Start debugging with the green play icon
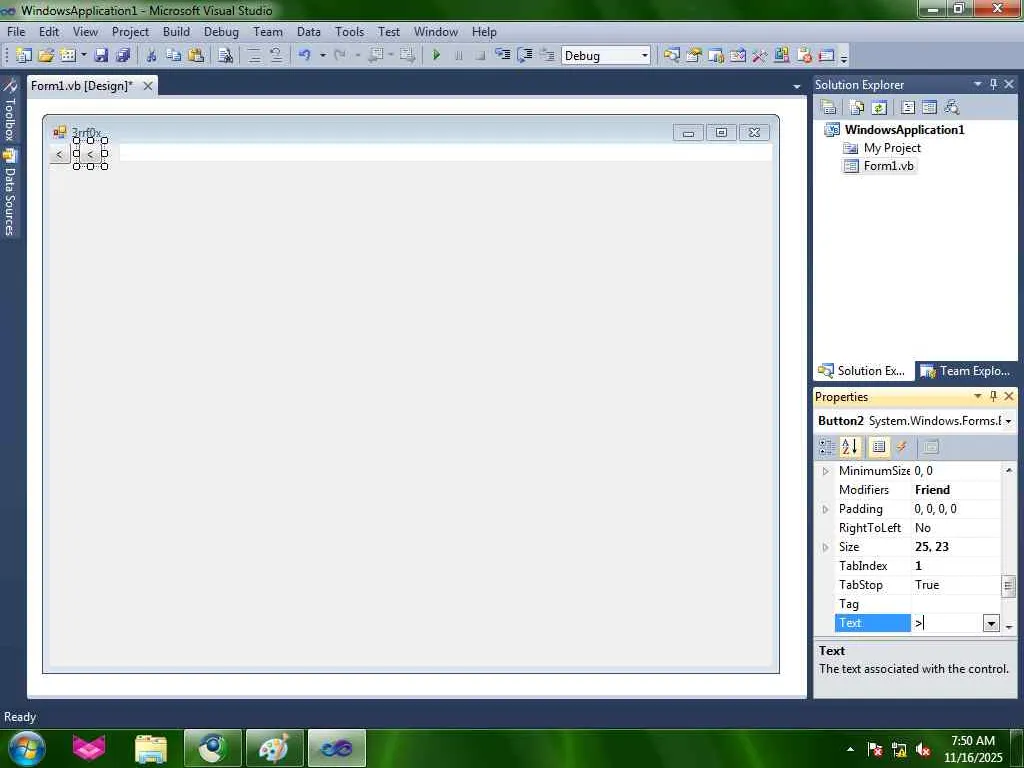The width and height of the screenshot is (1024, 768). pos(436,56)
